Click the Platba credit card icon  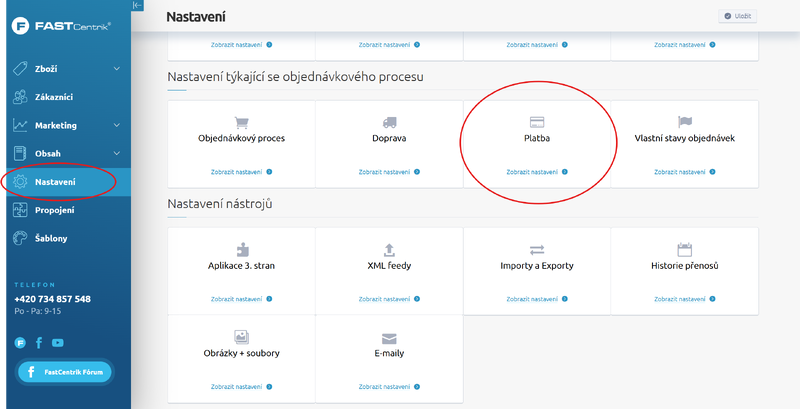pyautogui.click(x=537, y=121)
